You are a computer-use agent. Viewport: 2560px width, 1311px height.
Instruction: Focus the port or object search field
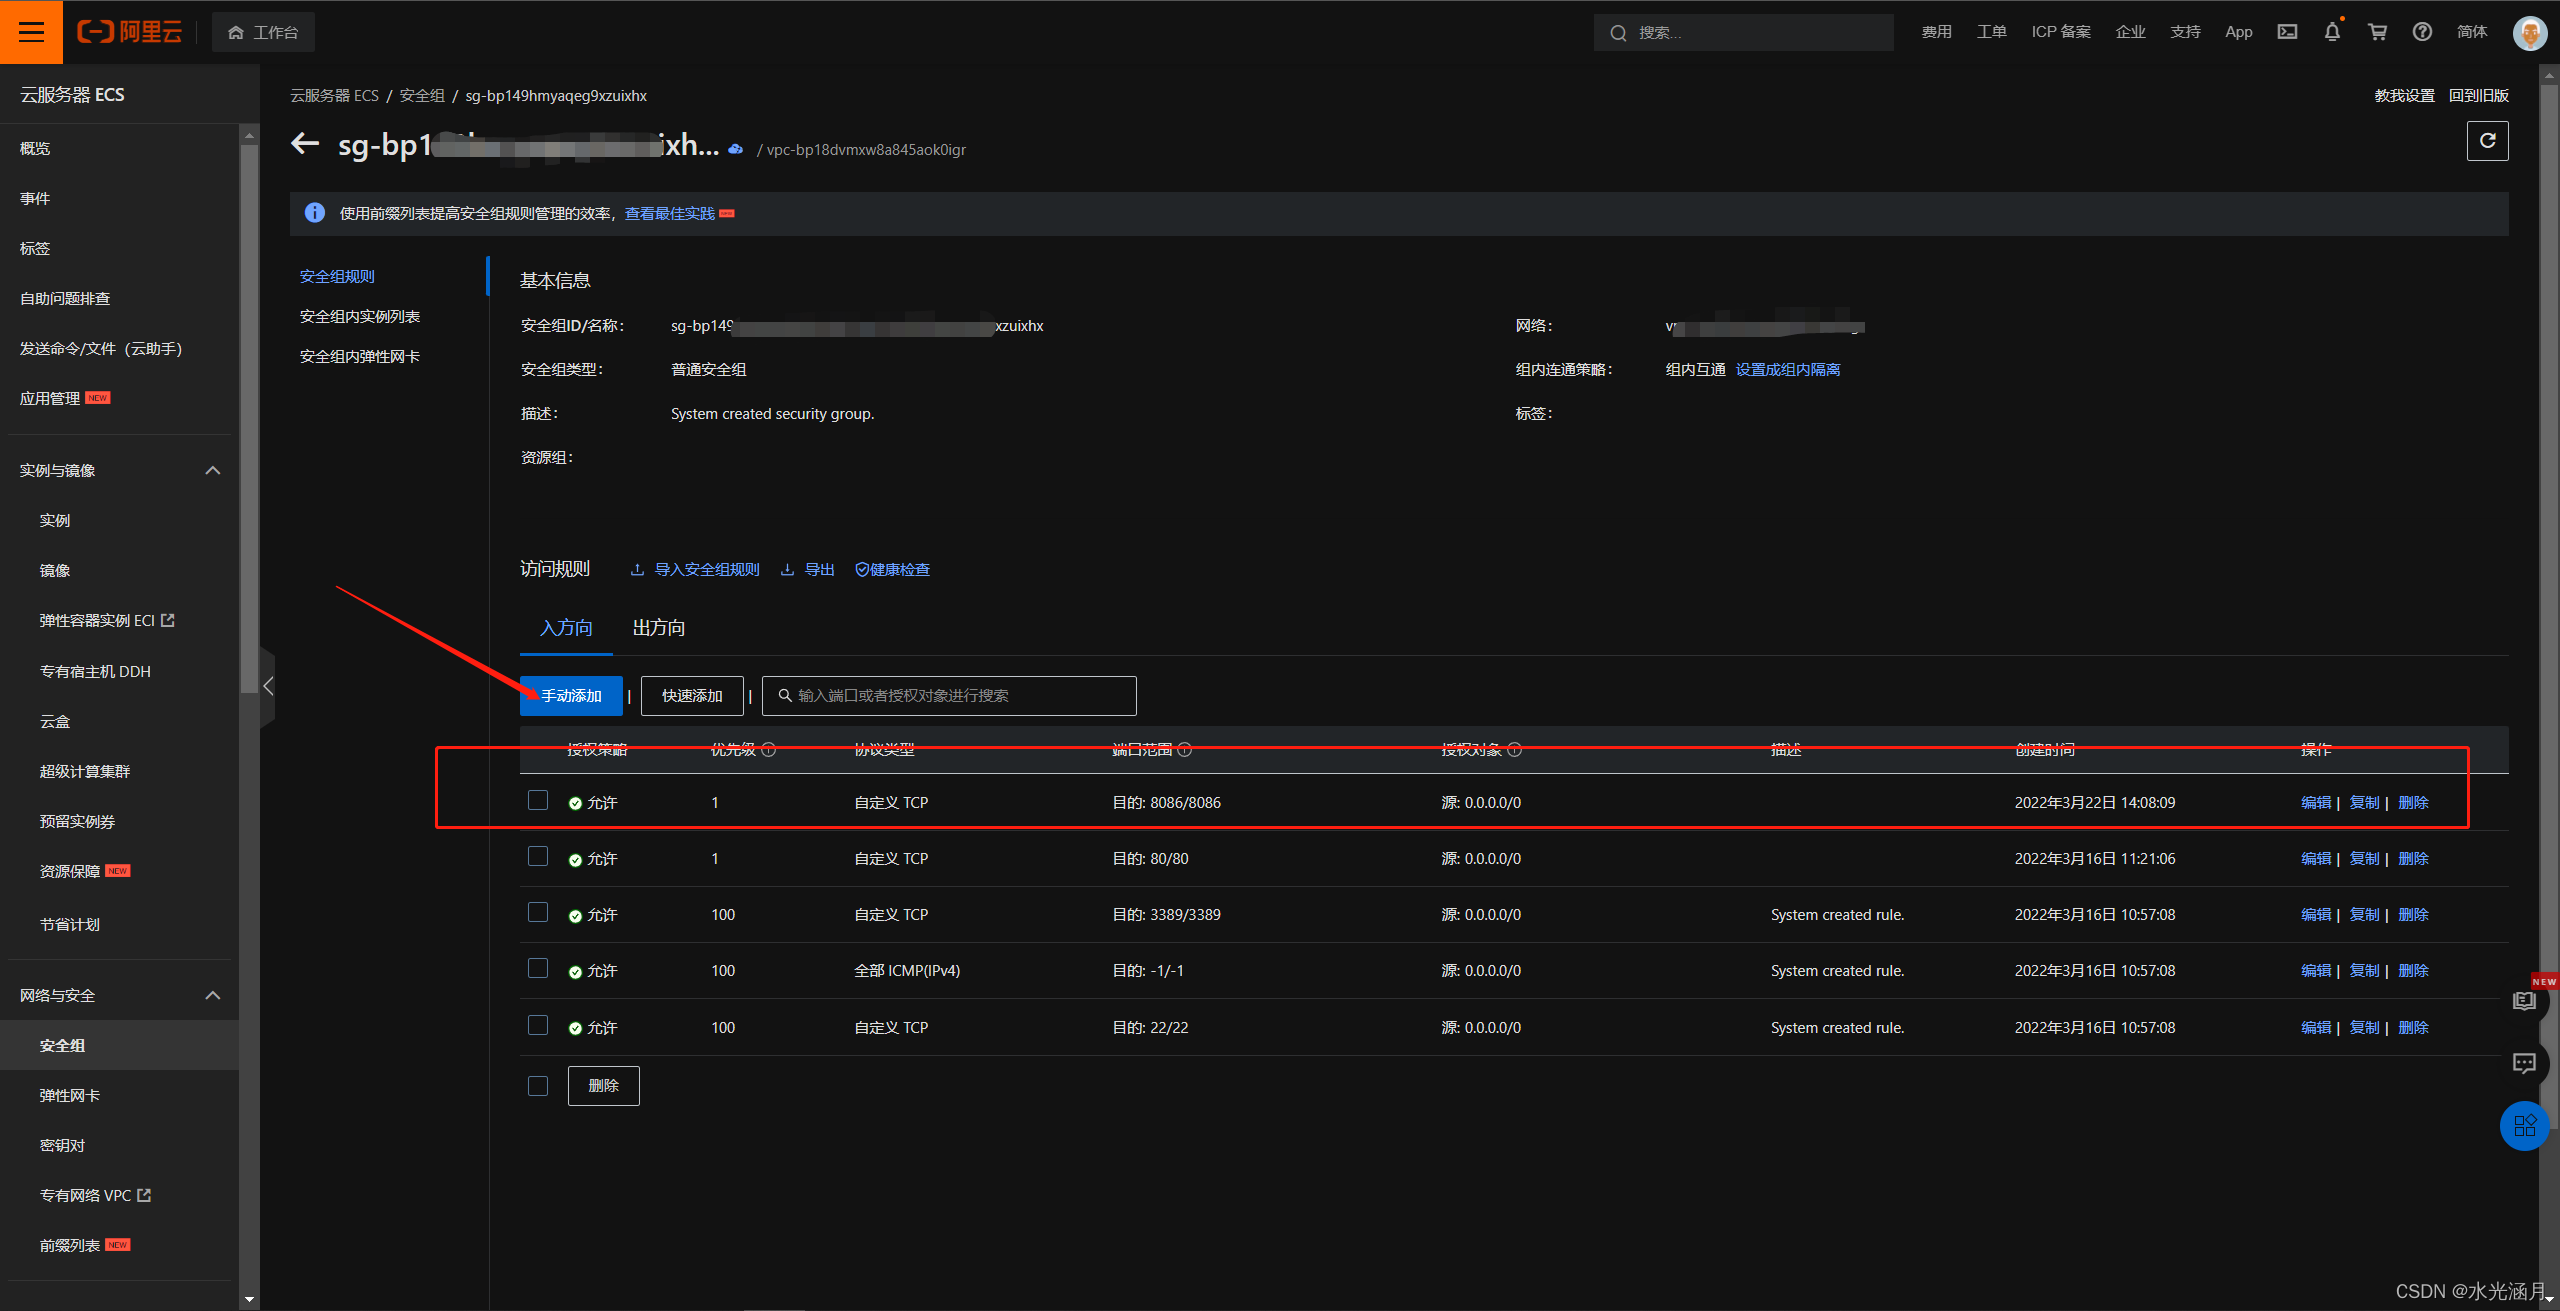point(949,696)
